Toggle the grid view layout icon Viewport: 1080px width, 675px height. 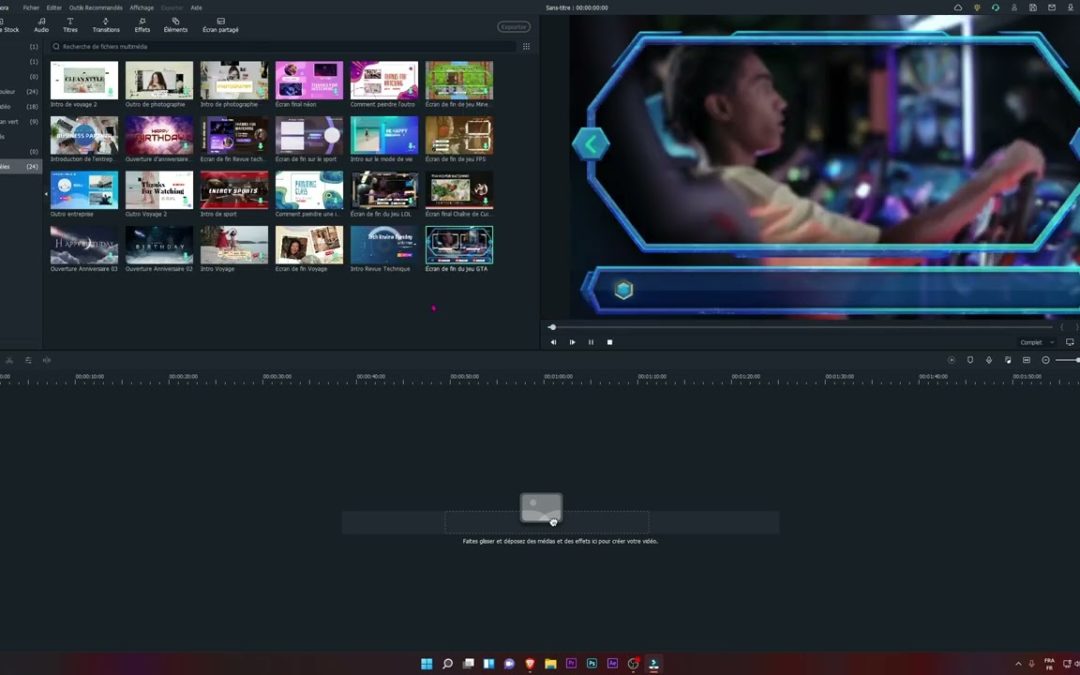[526, 46]
